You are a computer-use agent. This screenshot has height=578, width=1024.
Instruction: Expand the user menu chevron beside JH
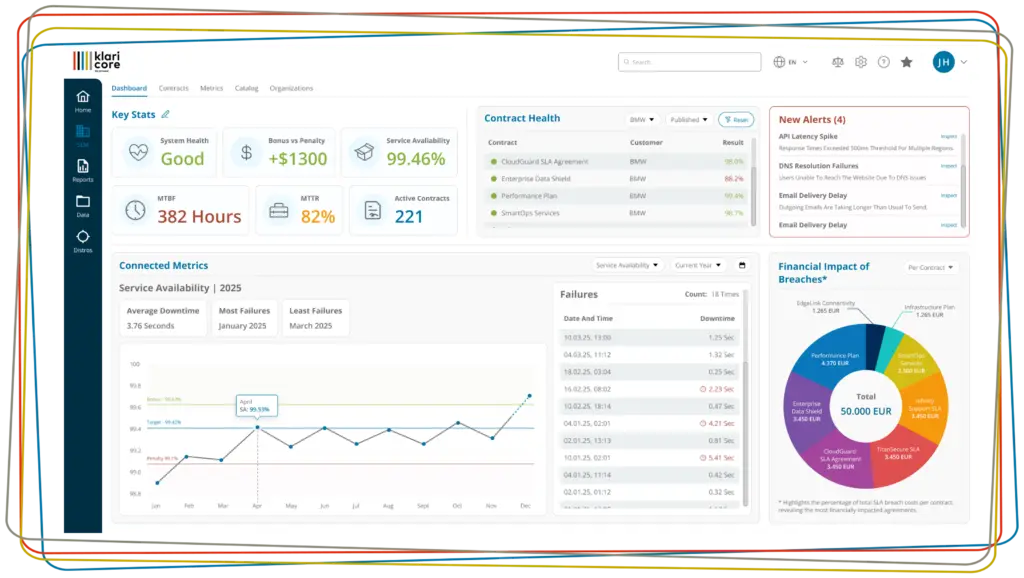pyautogui.click(x=964, y=62)
